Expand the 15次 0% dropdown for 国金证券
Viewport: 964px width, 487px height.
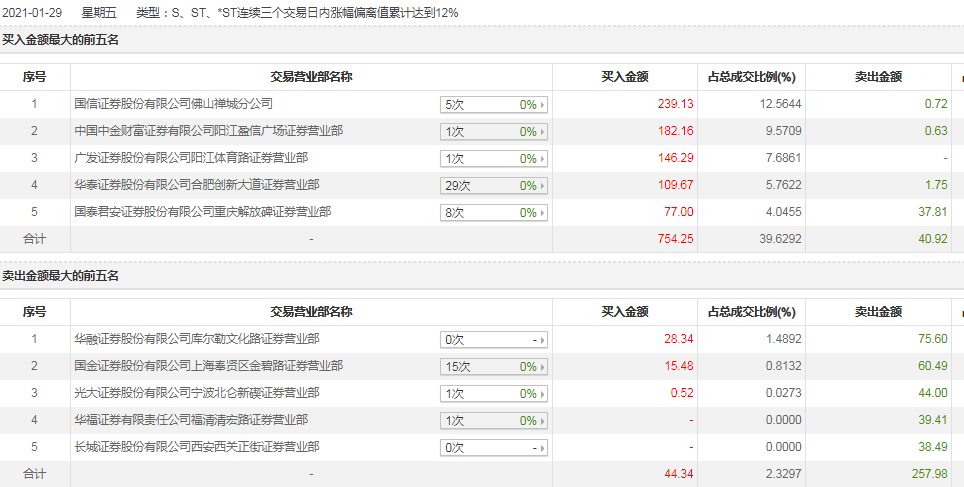[x=494, y=366]
